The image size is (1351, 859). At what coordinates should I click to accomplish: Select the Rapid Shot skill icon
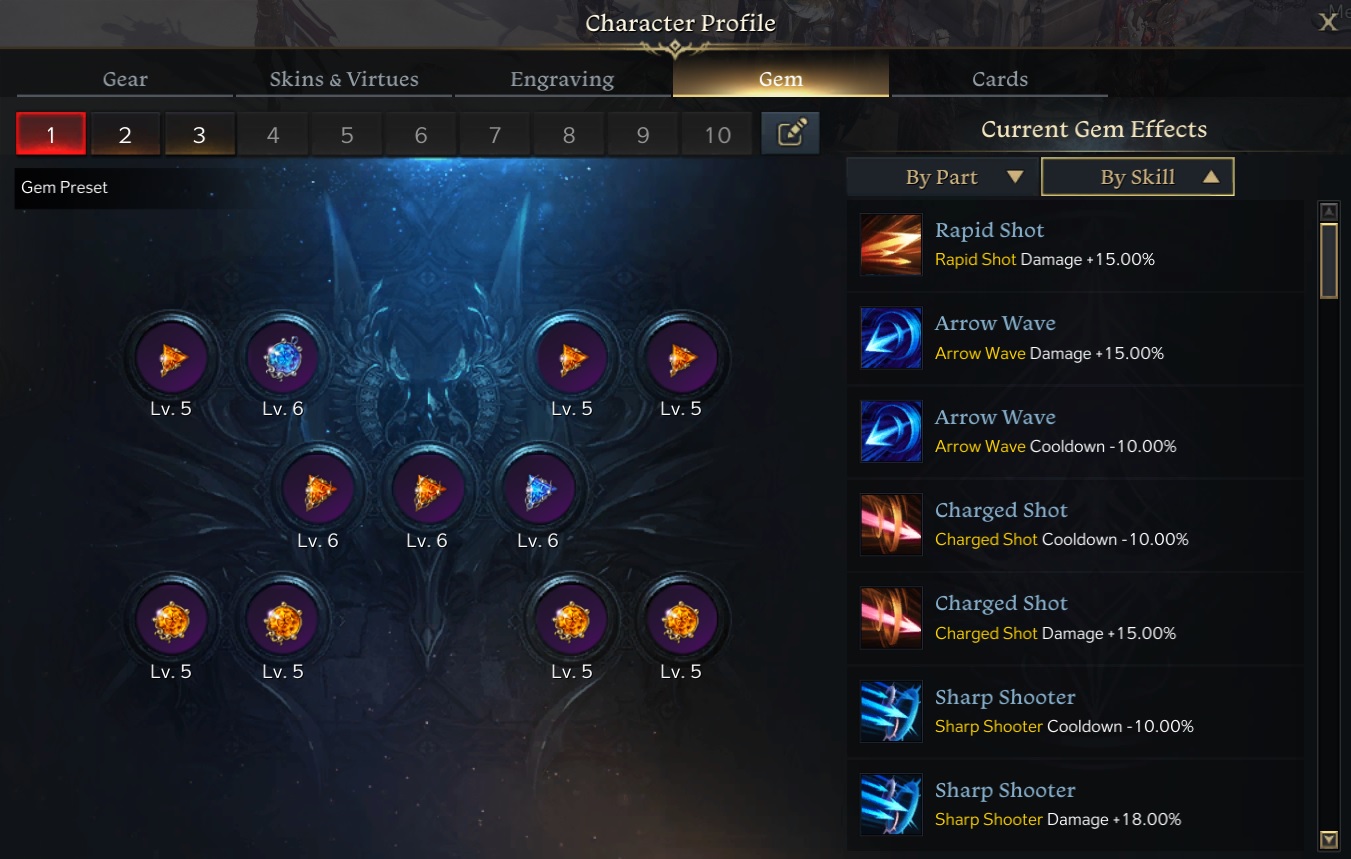click(x=891, y=245)
